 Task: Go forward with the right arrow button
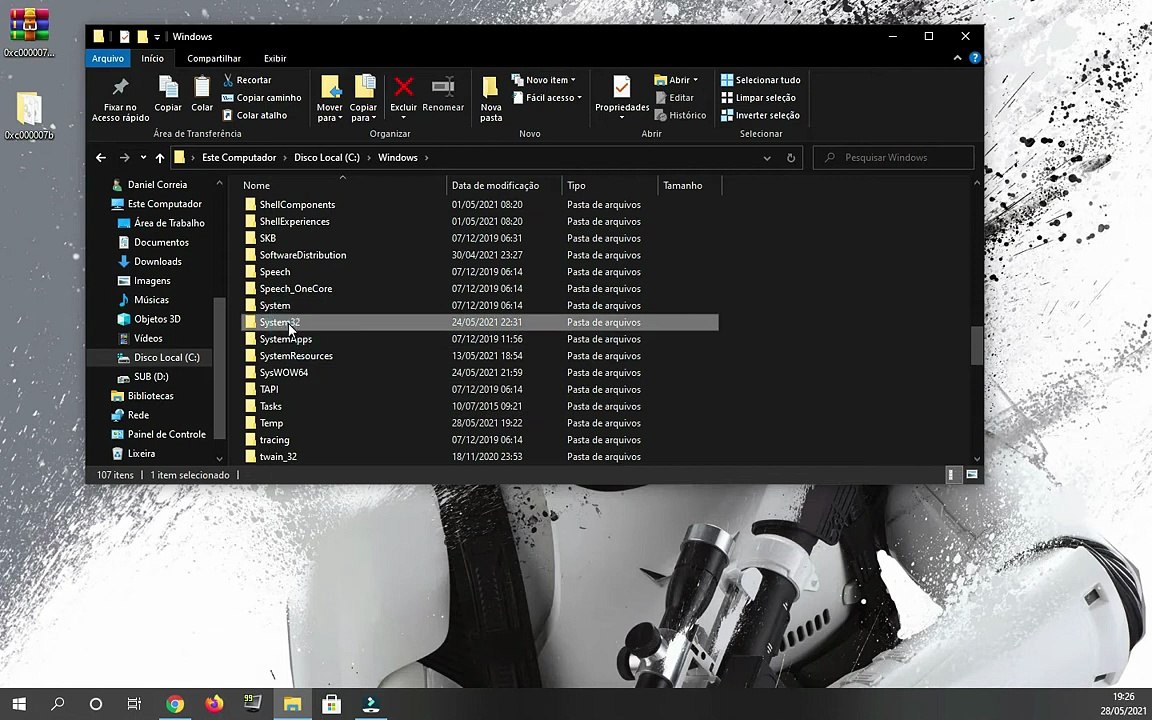[124, 157]
